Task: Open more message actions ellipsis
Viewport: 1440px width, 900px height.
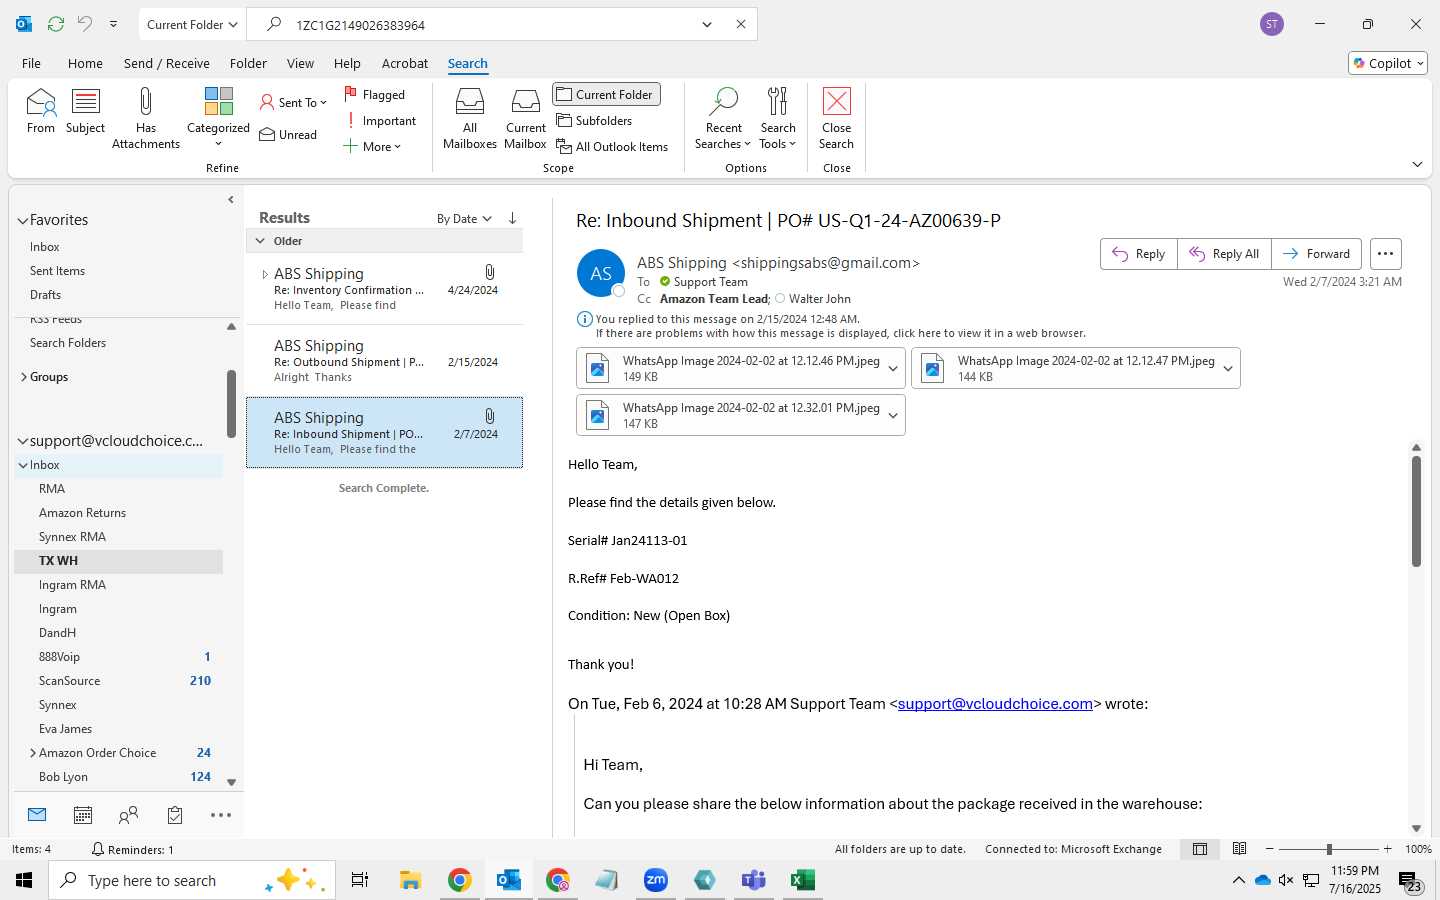Action: 1385,254
